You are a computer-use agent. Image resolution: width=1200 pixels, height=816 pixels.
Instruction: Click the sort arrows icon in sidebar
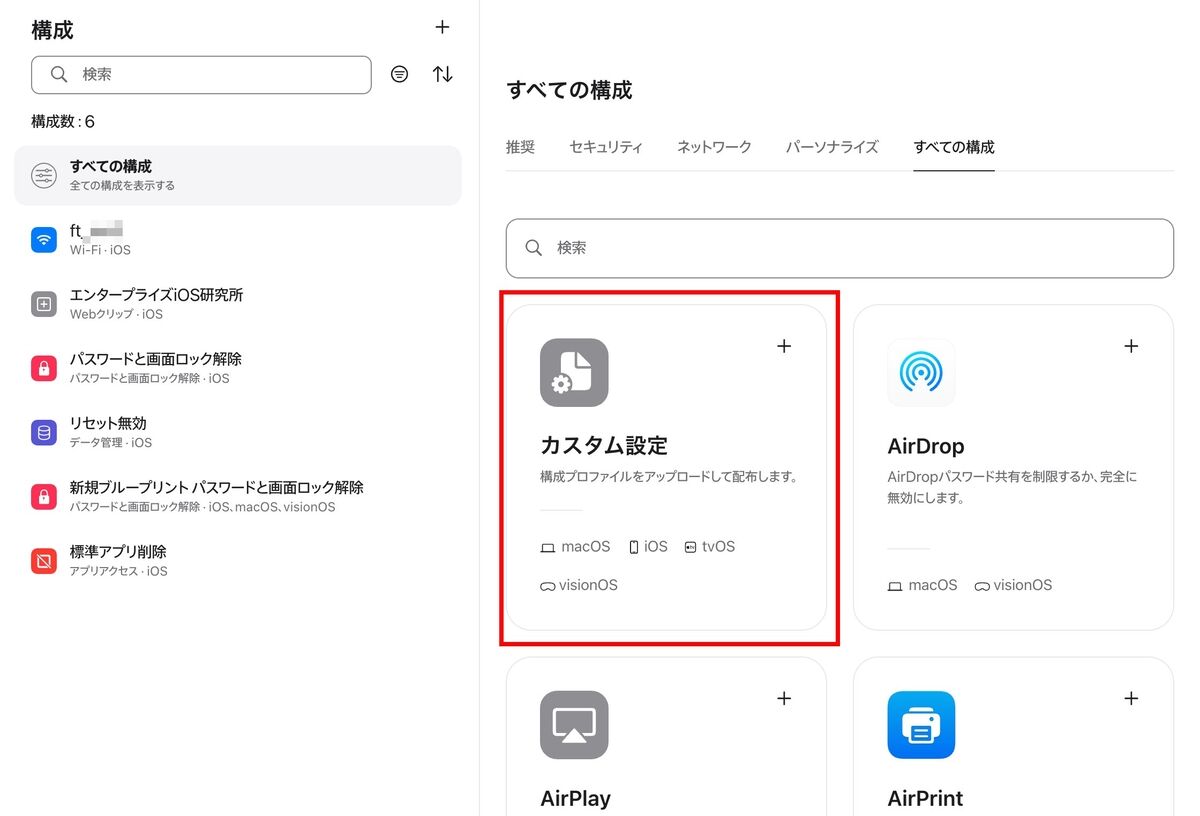pyautogui.click(x=442, y=75)
